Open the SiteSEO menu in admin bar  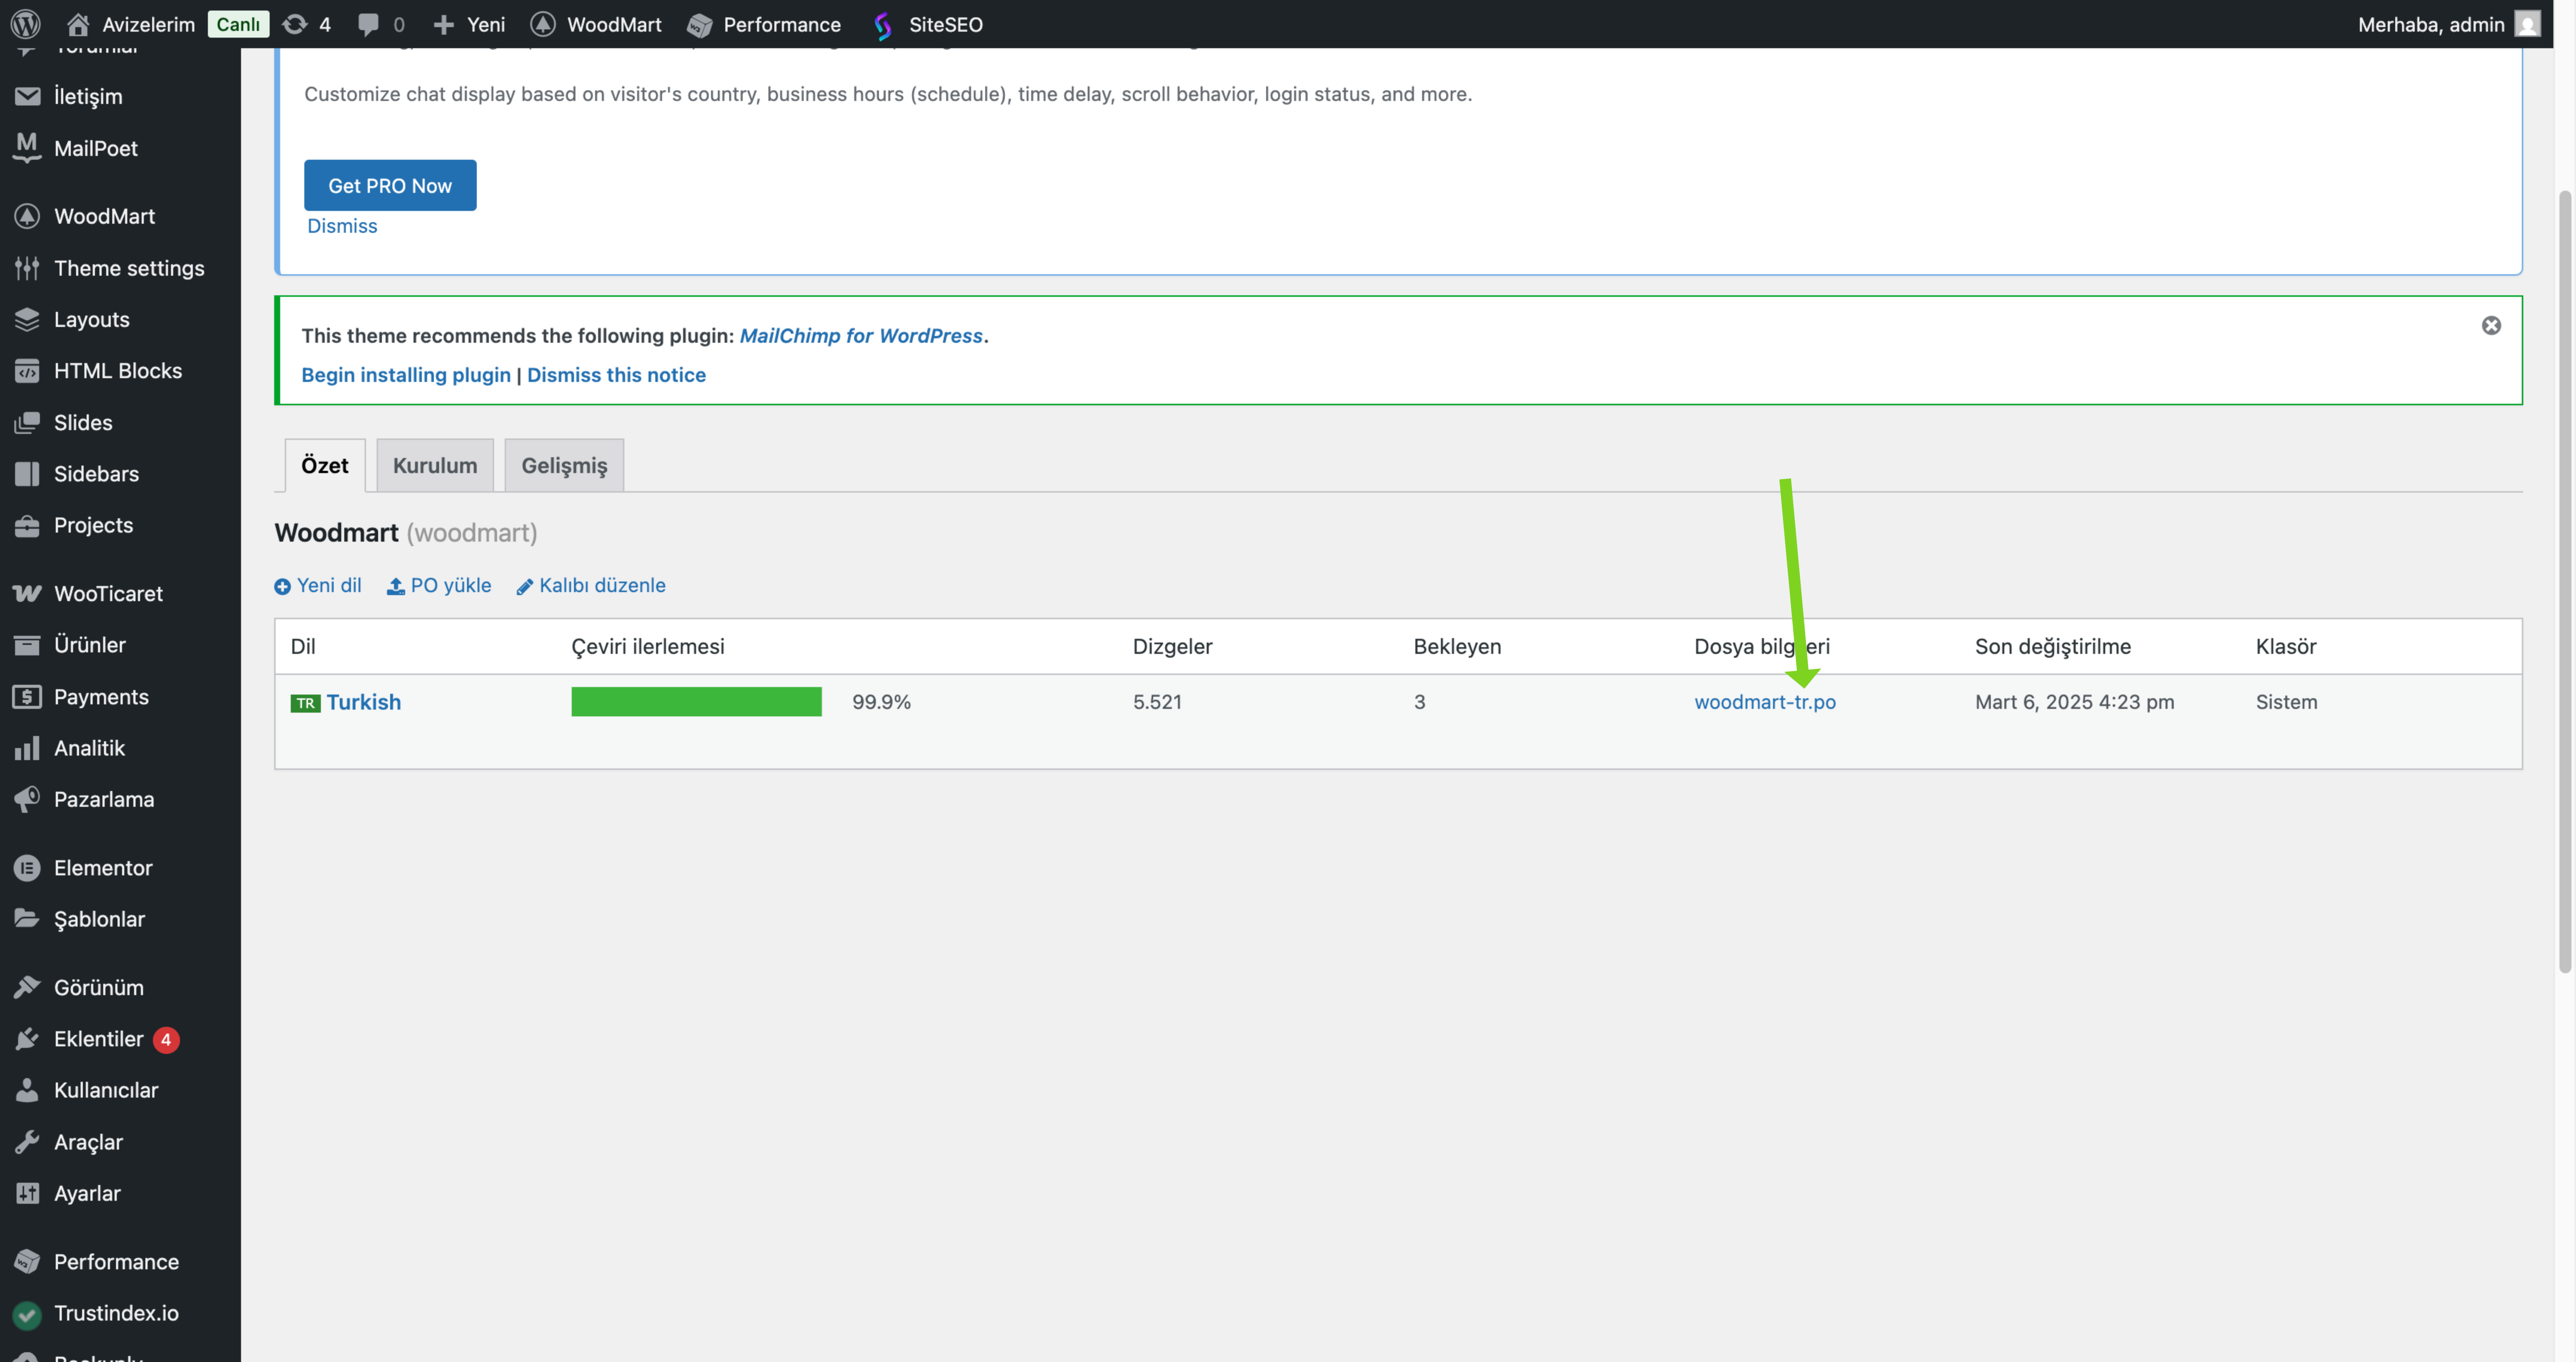tap(928, 24)
